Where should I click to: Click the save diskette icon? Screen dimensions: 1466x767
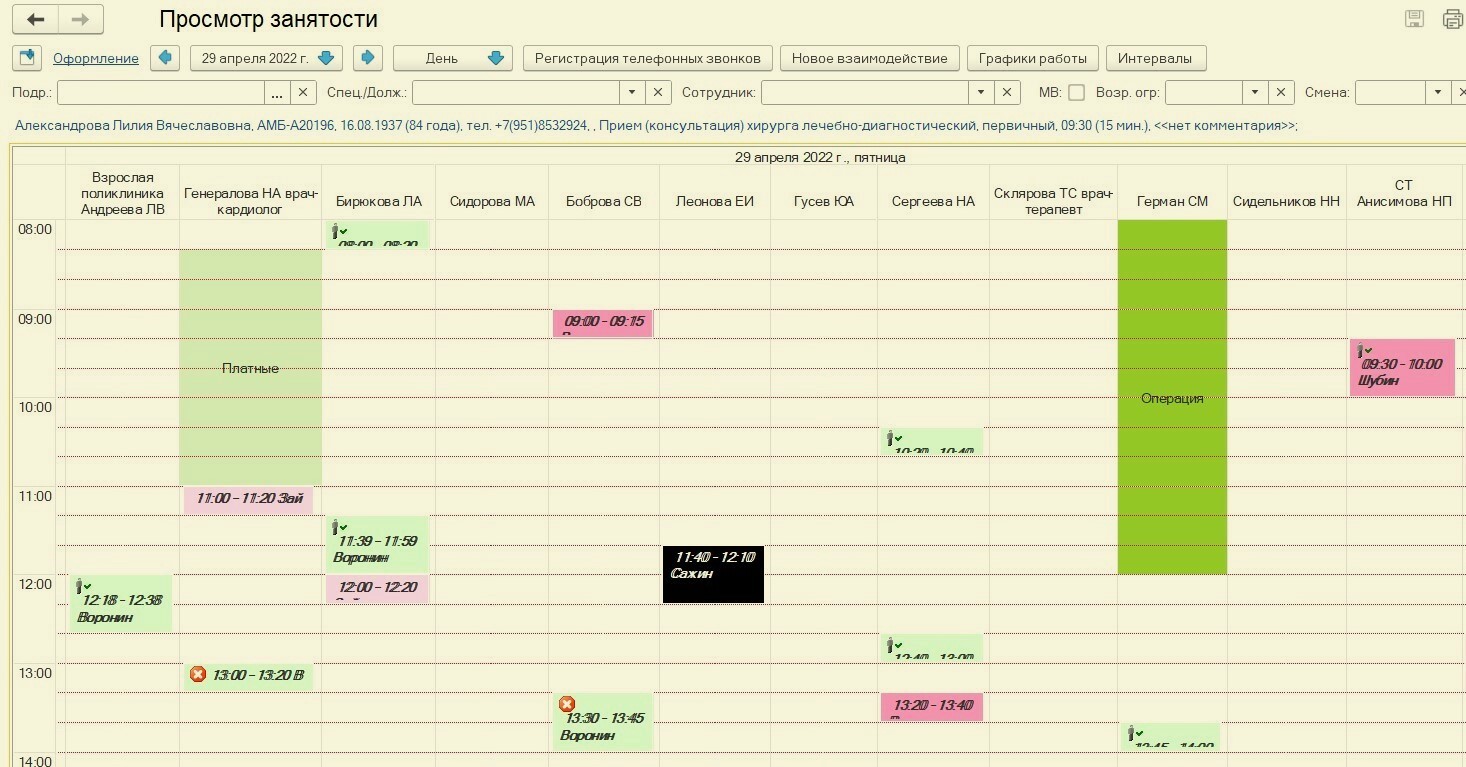tap(1415, 19)
